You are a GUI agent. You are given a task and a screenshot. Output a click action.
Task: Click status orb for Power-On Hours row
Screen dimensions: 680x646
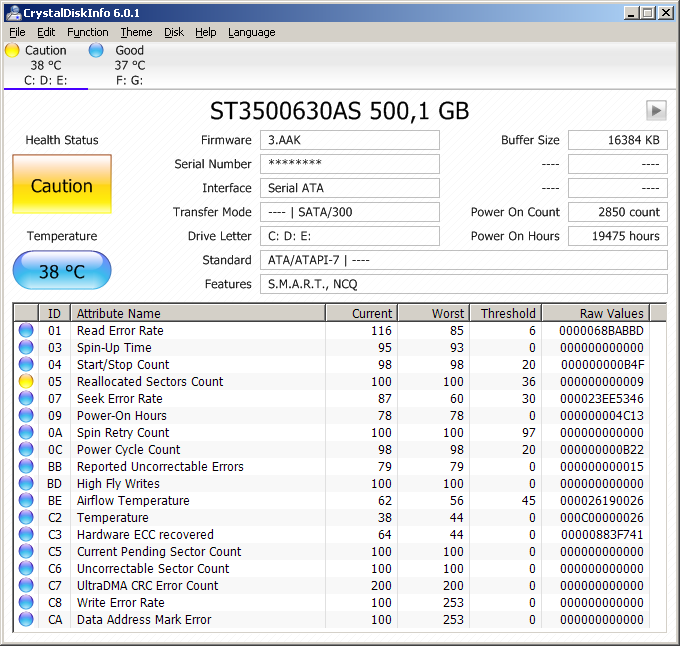pos(26,415)
